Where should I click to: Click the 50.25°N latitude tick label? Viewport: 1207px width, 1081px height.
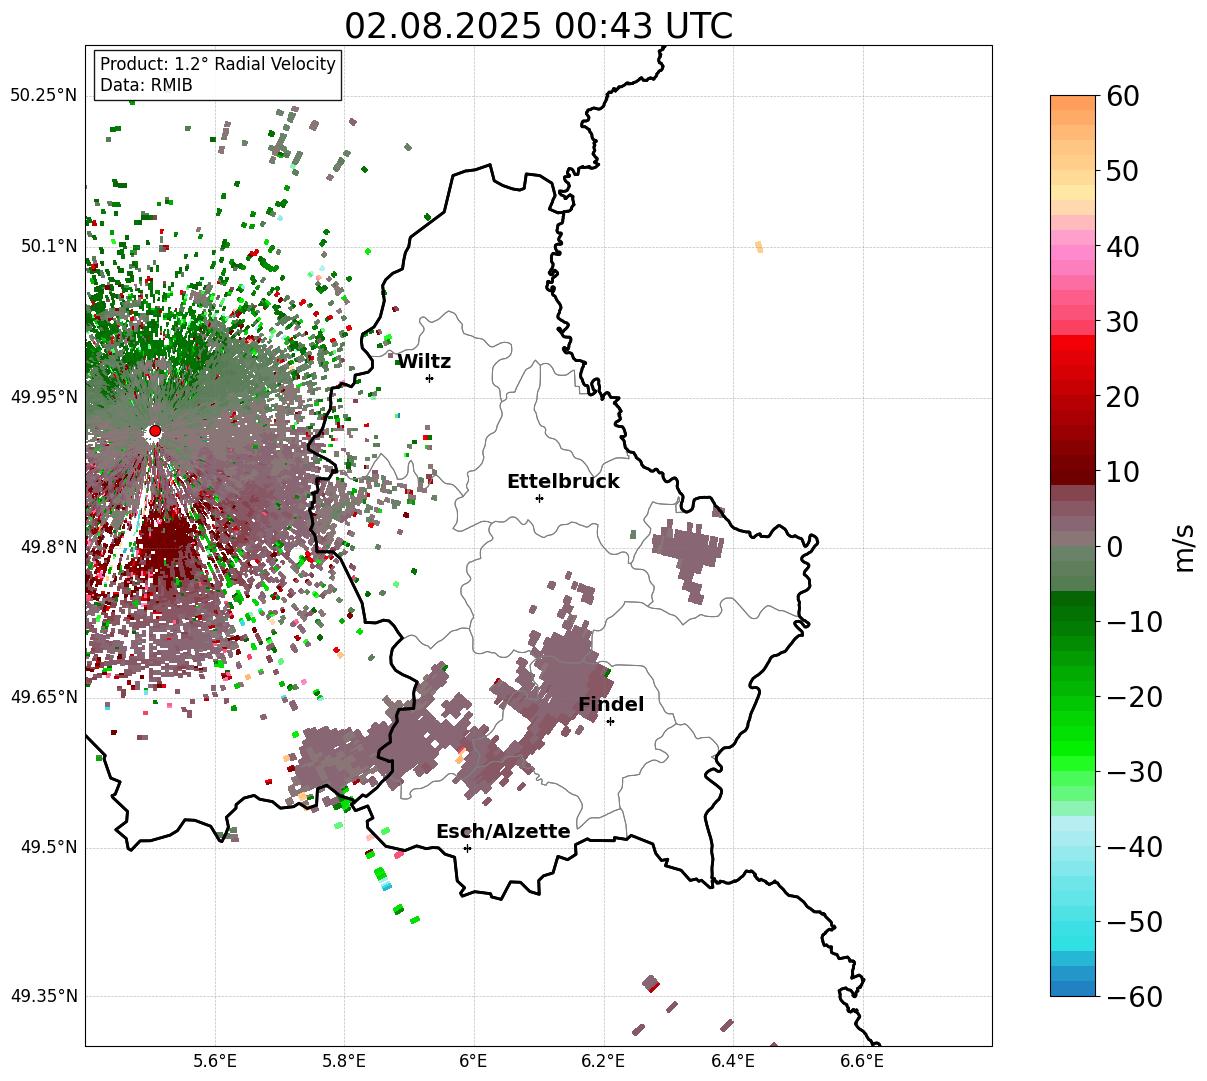[44, 96]
